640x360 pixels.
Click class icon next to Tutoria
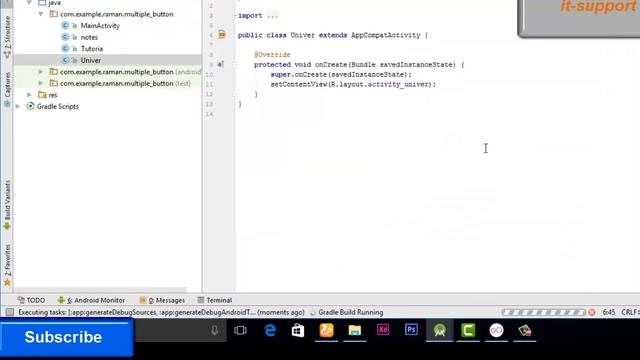(65, 48)
